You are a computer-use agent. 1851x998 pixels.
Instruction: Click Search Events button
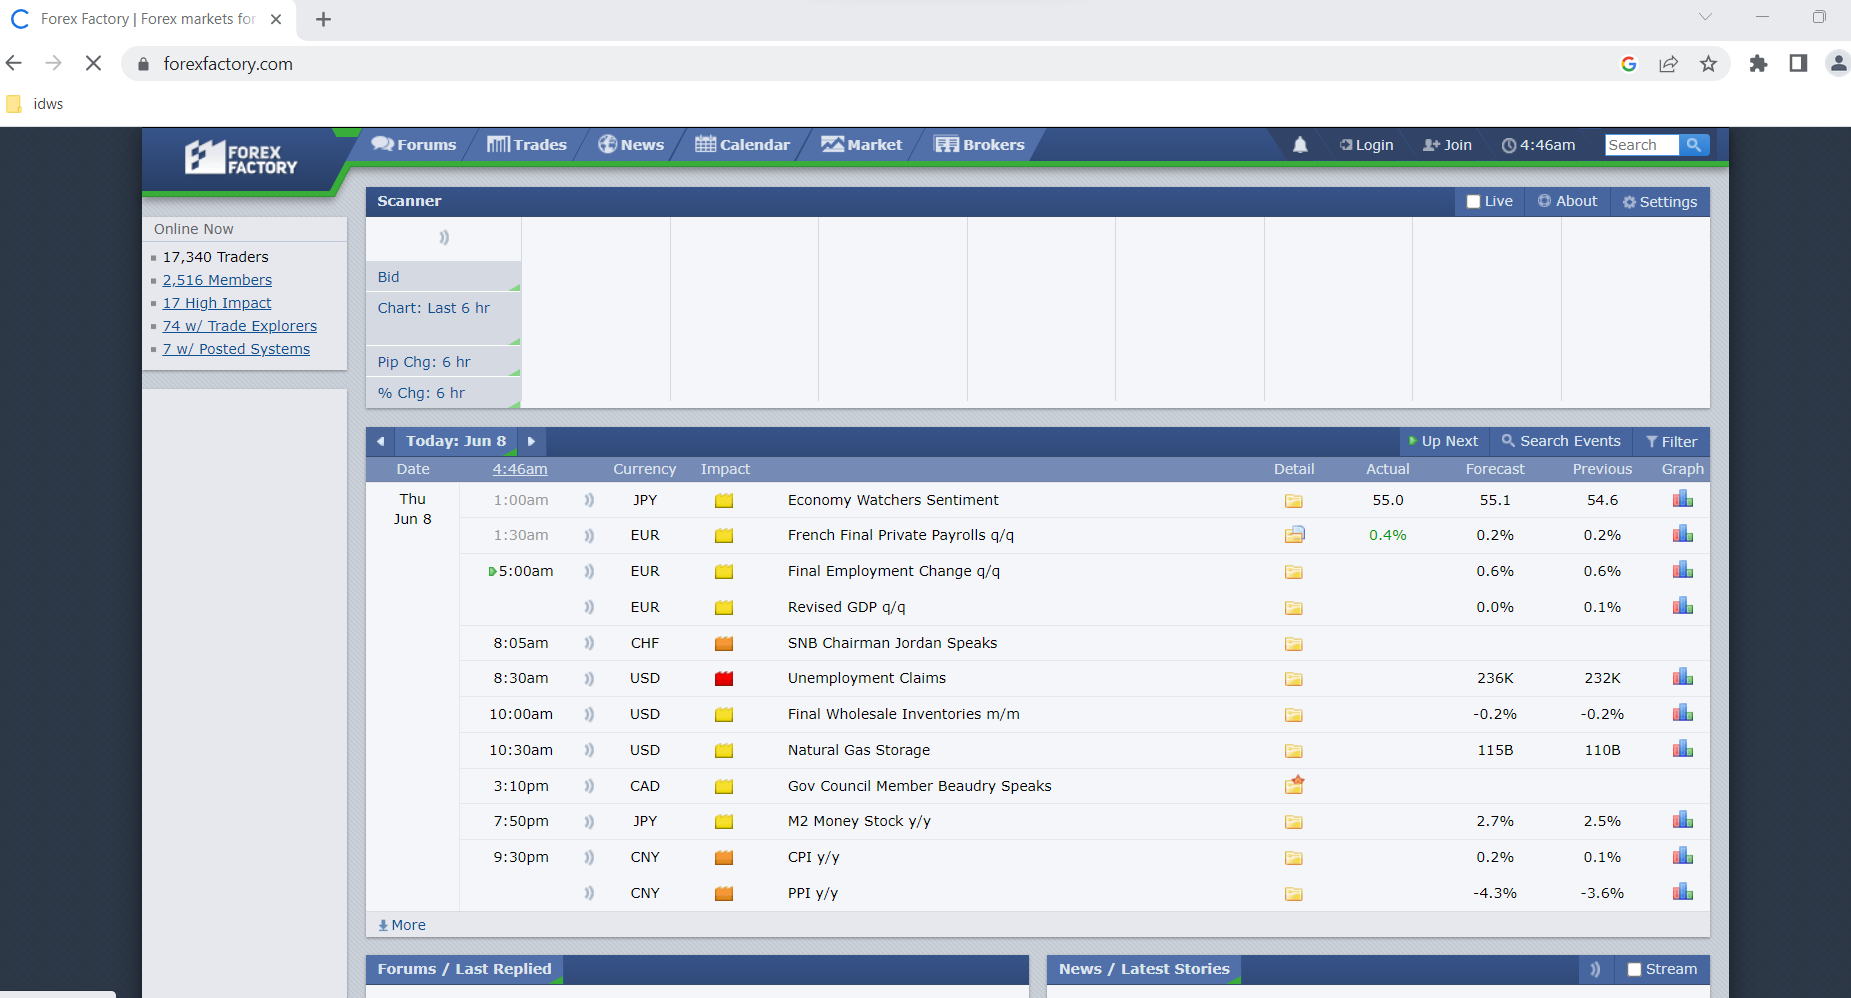pos(1561,441)
